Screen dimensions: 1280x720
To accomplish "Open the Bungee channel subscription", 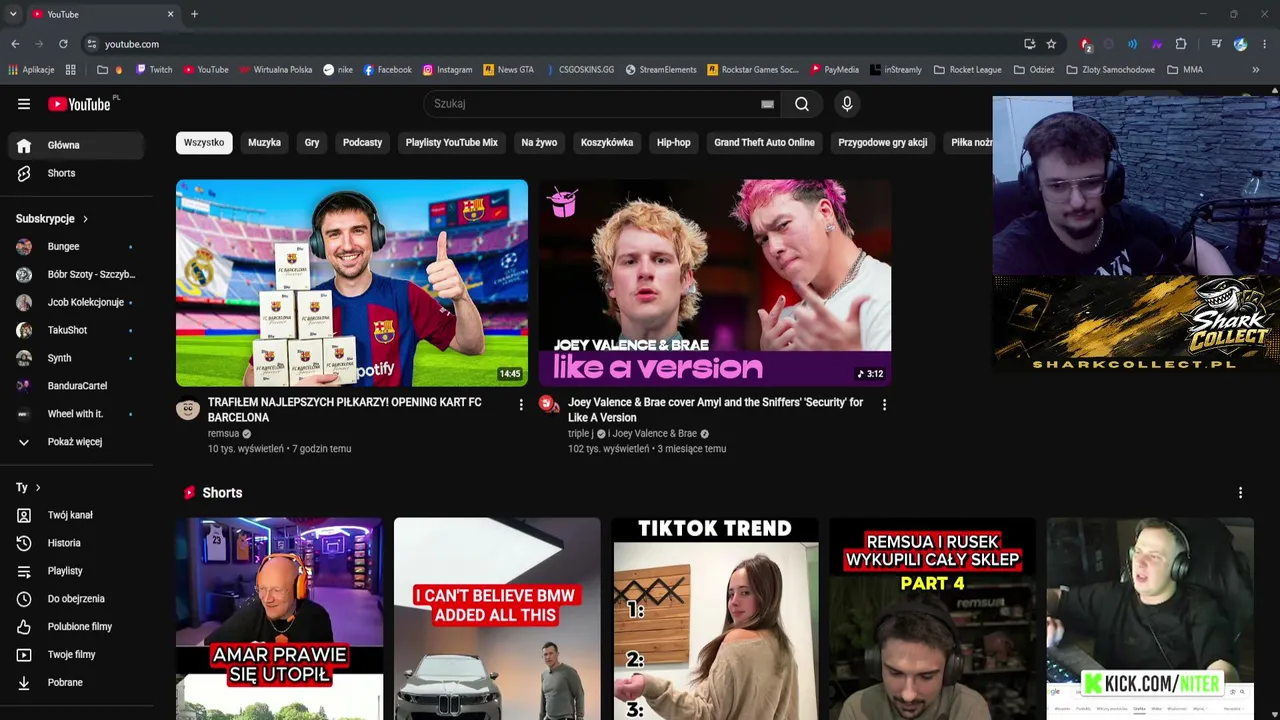I will point(76,247).
